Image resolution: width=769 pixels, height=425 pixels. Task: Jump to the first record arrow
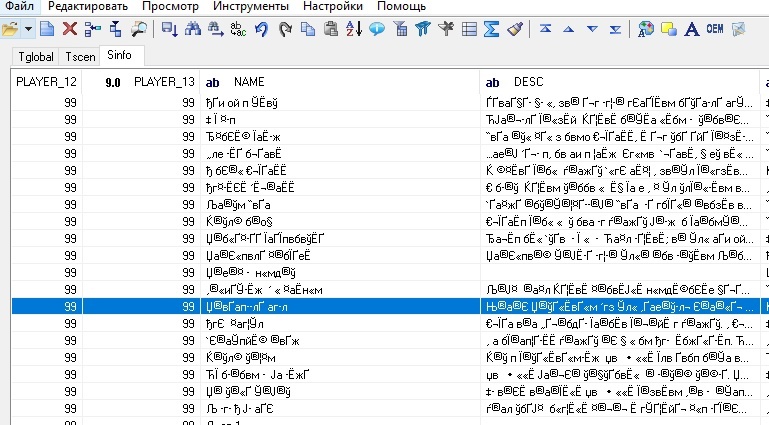(546, 29)
